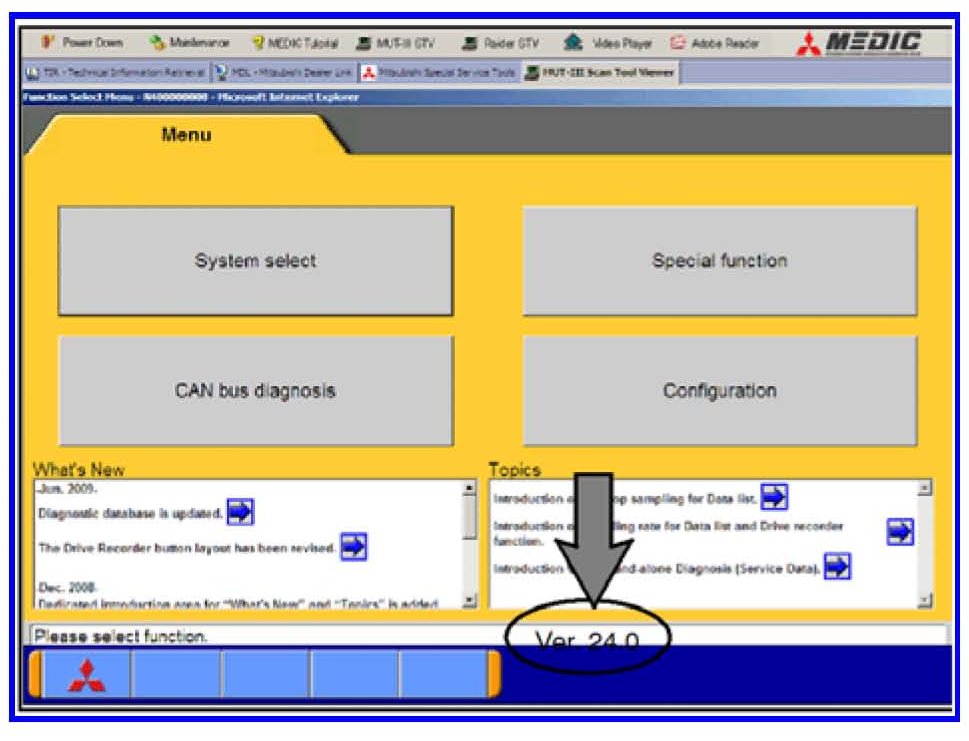The width and height of the screenshot is (969, 741).
Task: Click the System select button
Action: coord(255,261)
